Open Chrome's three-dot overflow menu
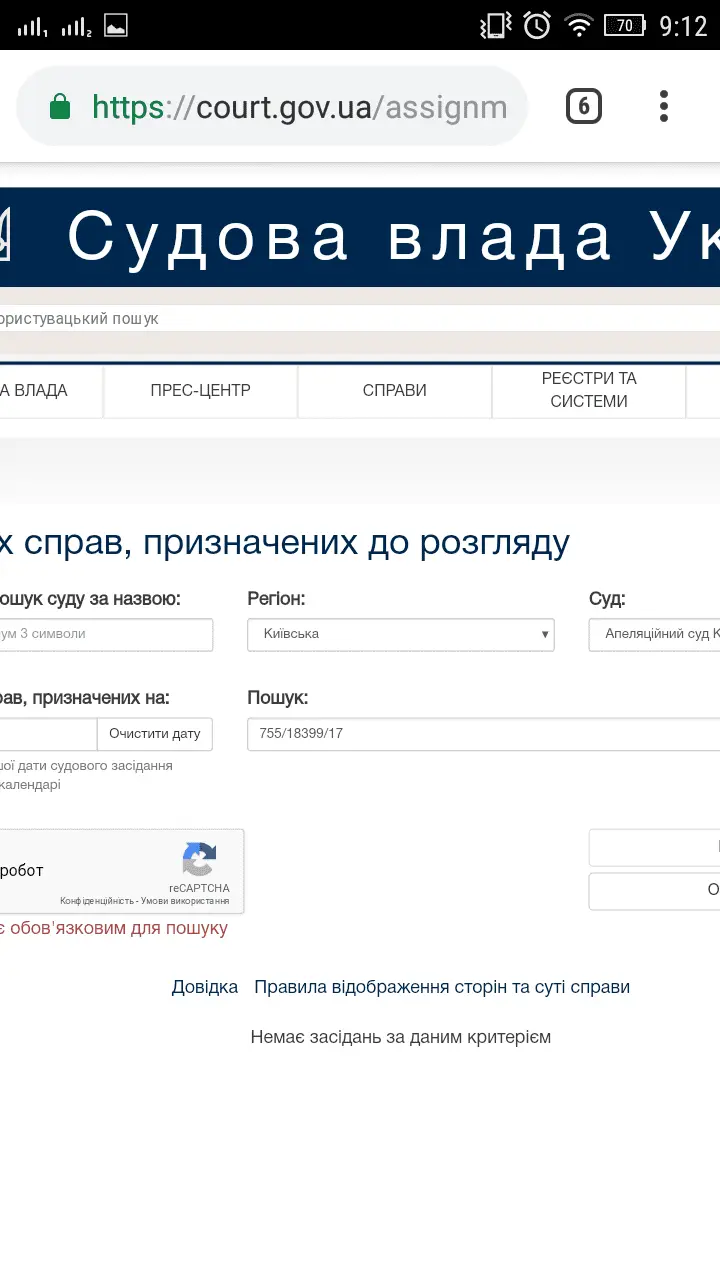Image resolution: width=720 pixels, height=1280 pixels. [x=663, y=106]
